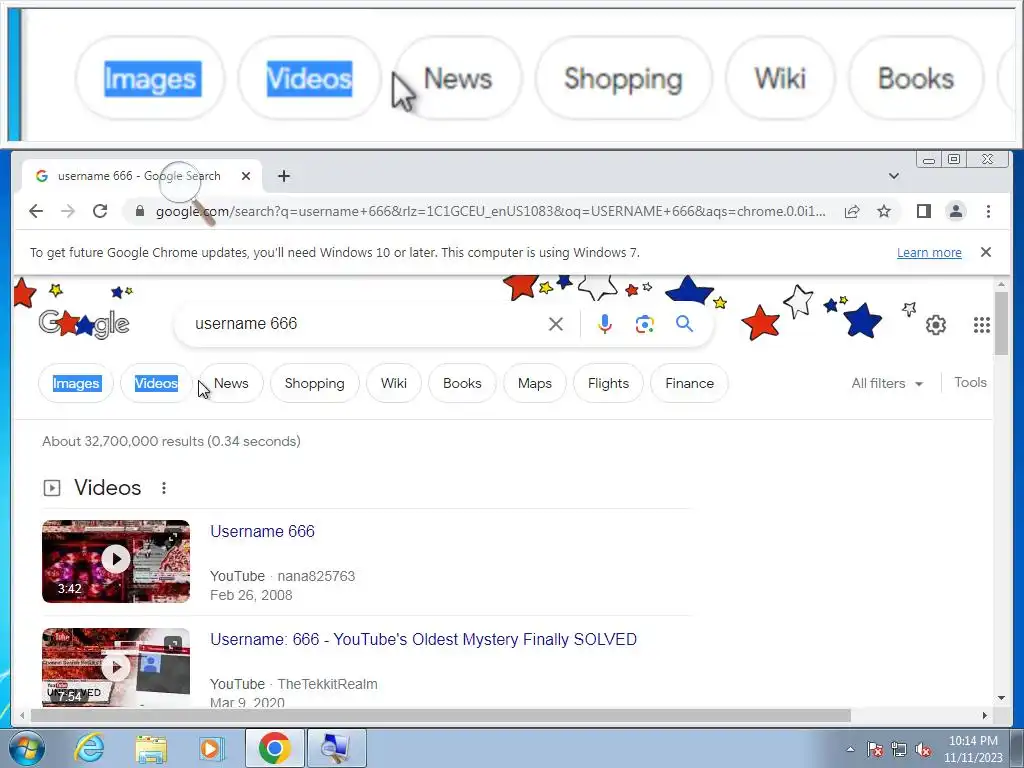Search by image with Google Lens
The image size is (1024, 768).
645,324
